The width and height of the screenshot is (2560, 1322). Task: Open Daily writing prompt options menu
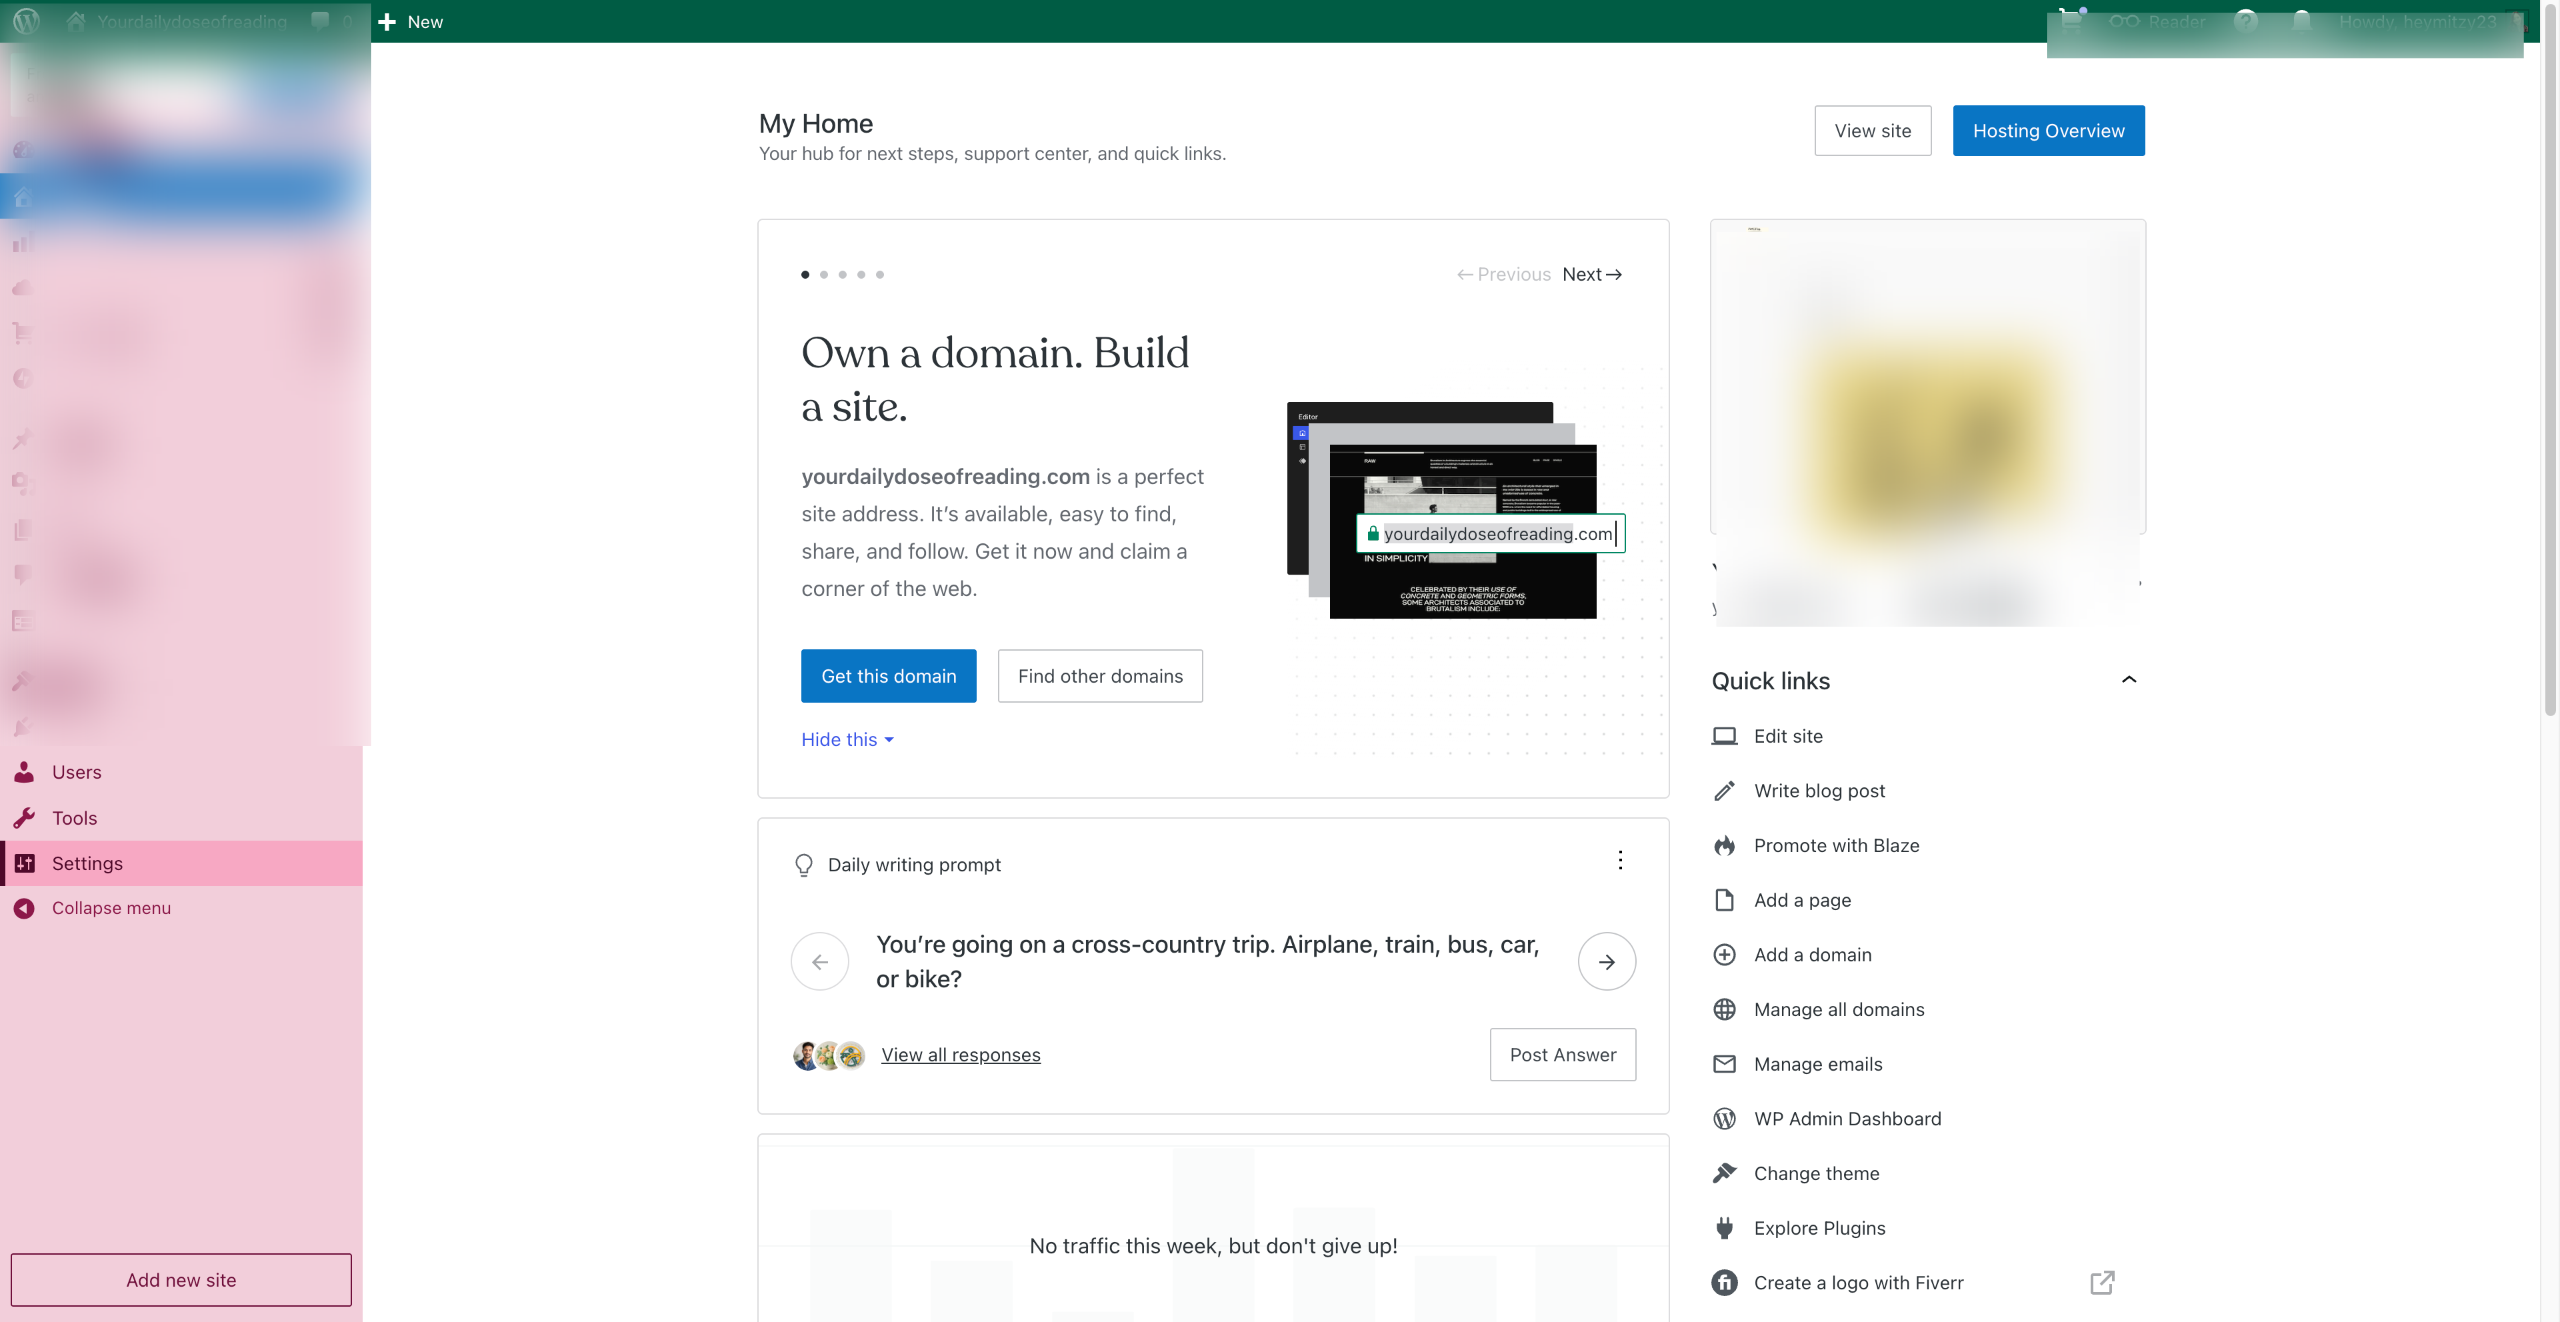point(1620,861)
